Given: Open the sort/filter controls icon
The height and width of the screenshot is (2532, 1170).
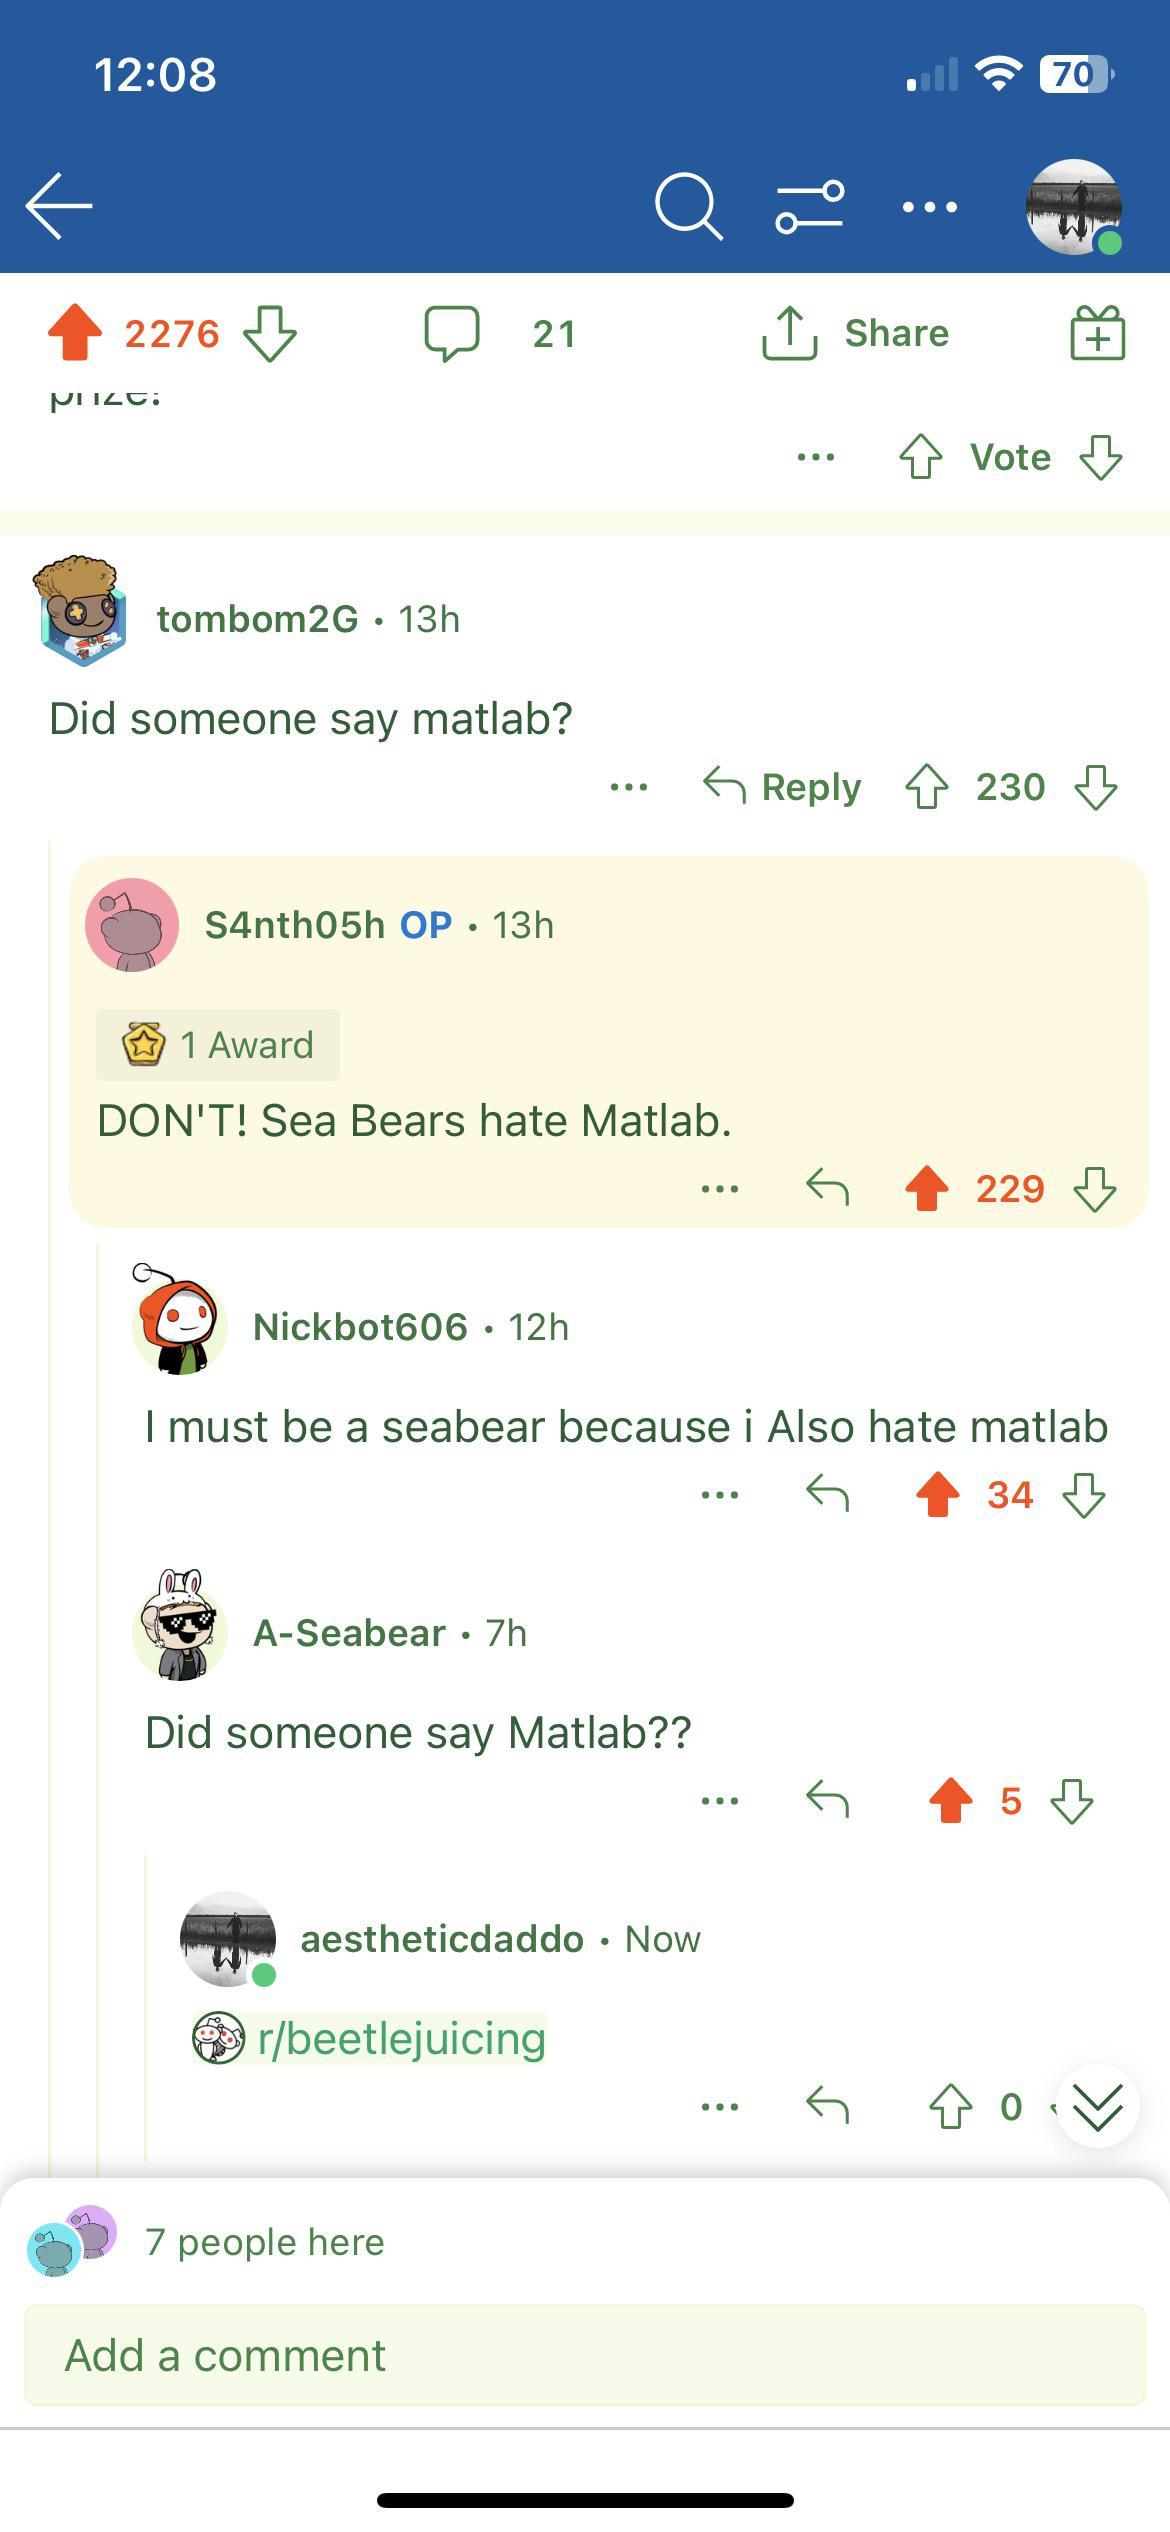Looking at the screenshot, I should click(806, 206).
